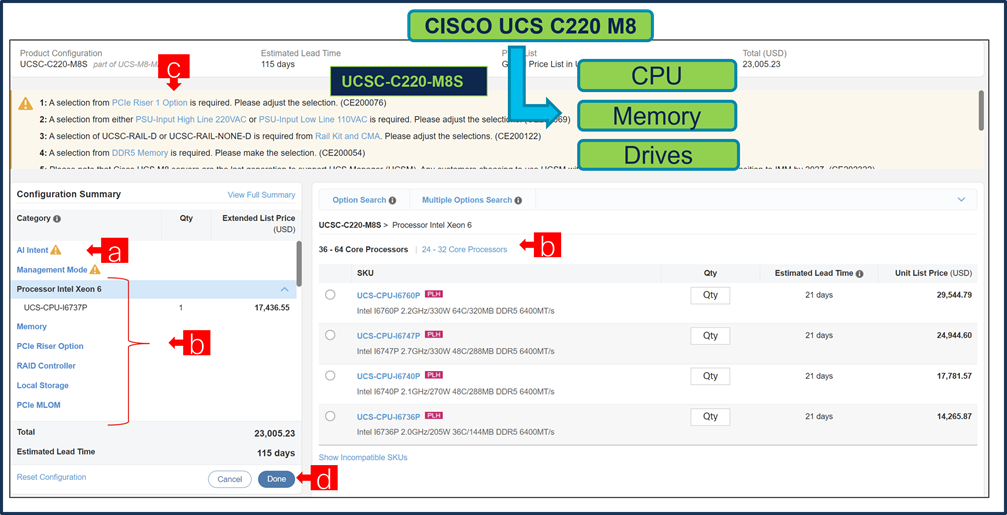Image resolution: width=1007 pixels, height=515 pixels.
Task: Click the Qty field for UCS-CPU-I6740P
Action: tap(710, 376)
